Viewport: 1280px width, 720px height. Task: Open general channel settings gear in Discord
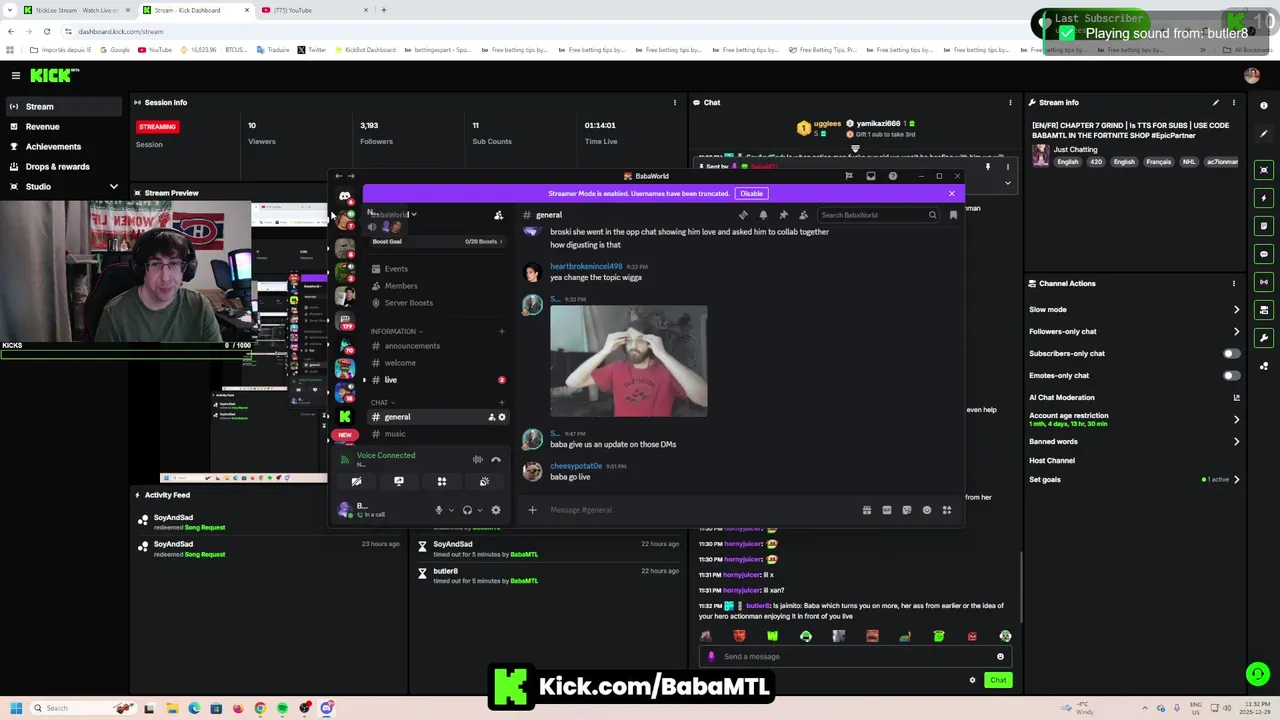pyautogui.click(x=502, y=417)
